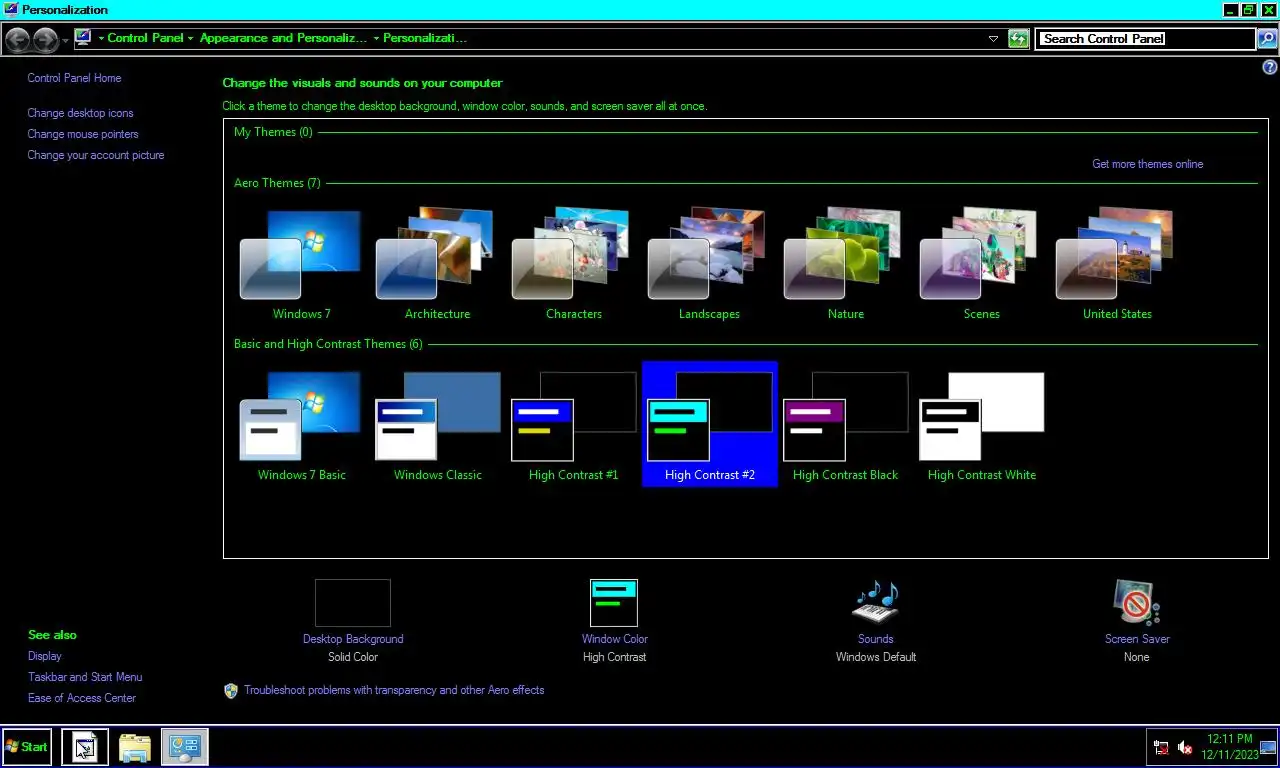Click Get more themes online
Image resolution: width=1280 pixels, height=768 pixels.
pyautogui.click(x=1147, y=164)
